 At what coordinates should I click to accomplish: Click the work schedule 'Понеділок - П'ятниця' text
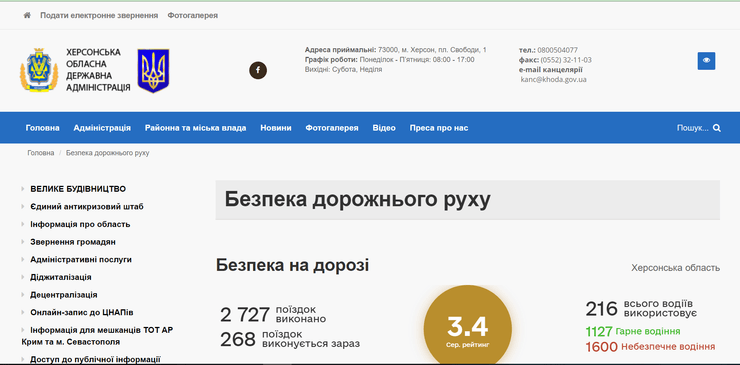pos(395,60)
